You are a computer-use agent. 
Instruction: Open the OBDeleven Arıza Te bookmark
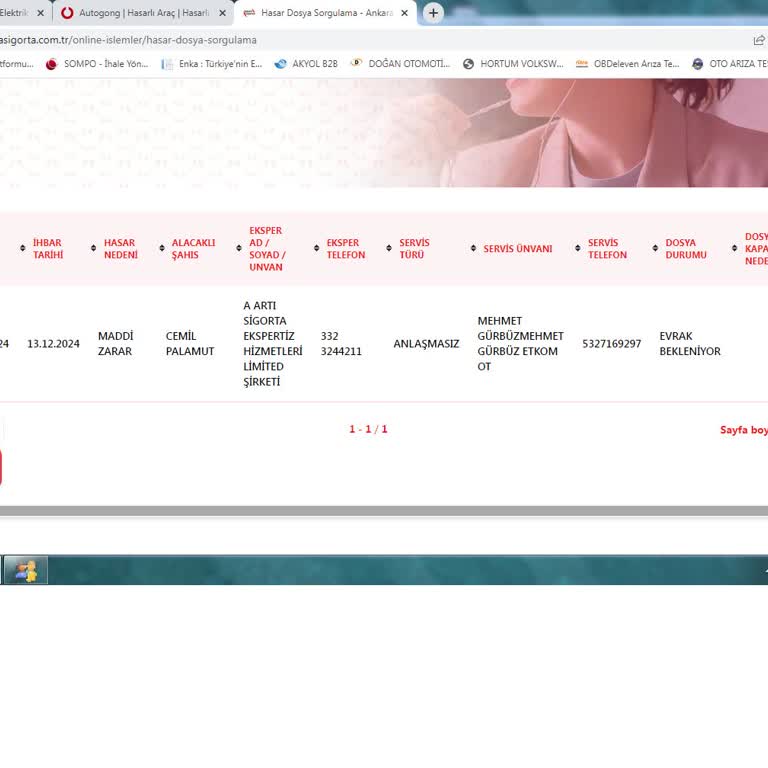tap(627, 64)
